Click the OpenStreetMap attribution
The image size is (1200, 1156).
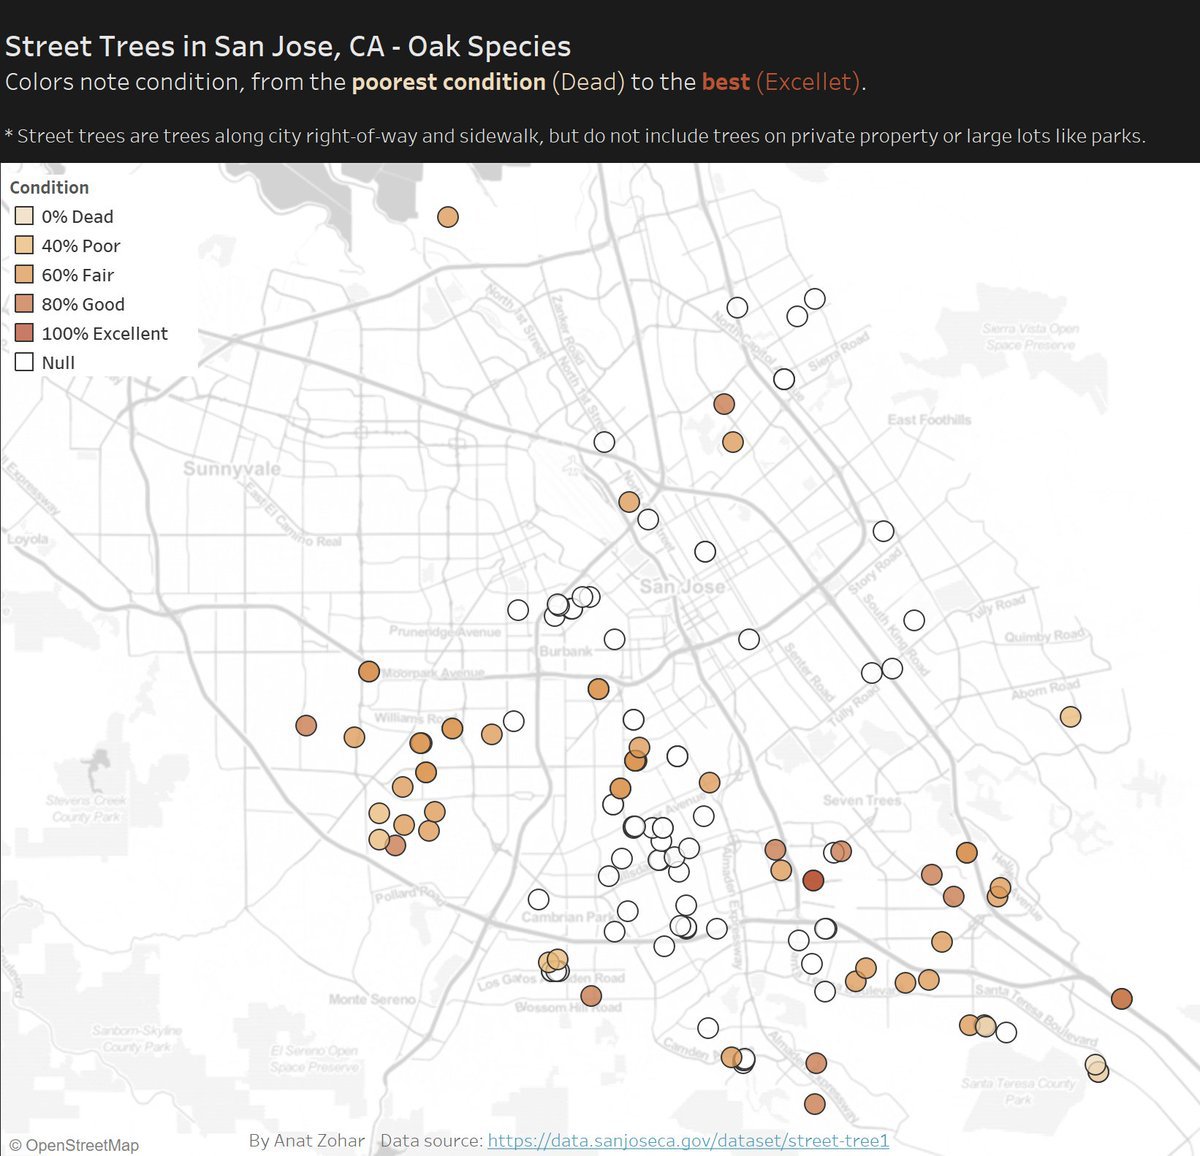click(x=74, y=1145)
